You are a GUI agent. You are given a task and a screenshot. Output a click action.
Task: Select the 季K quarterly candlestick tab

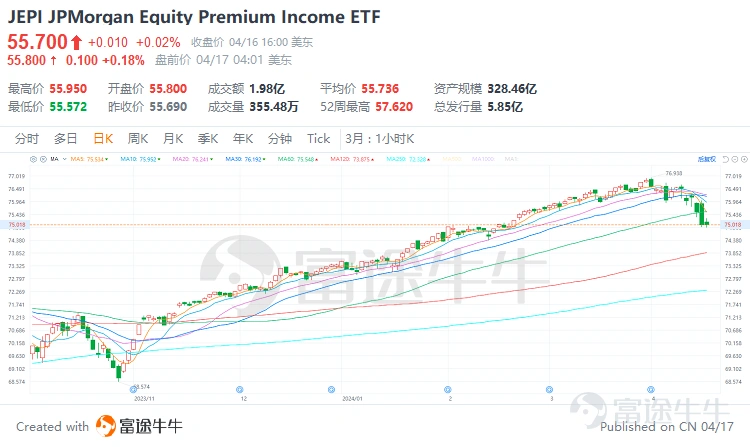(x=208, y=139)
